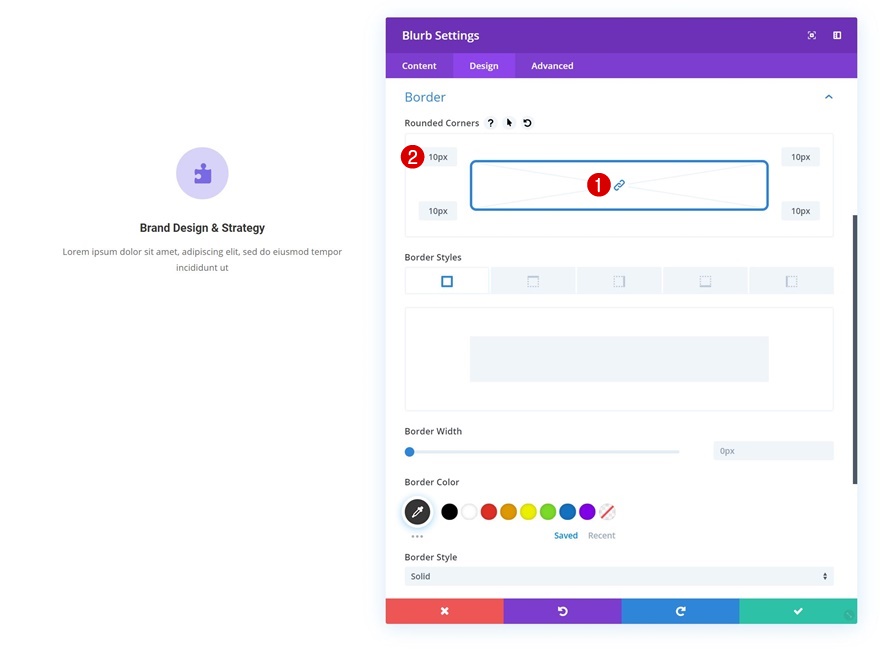Redo change in footer bar

click(x=680, y=611)
